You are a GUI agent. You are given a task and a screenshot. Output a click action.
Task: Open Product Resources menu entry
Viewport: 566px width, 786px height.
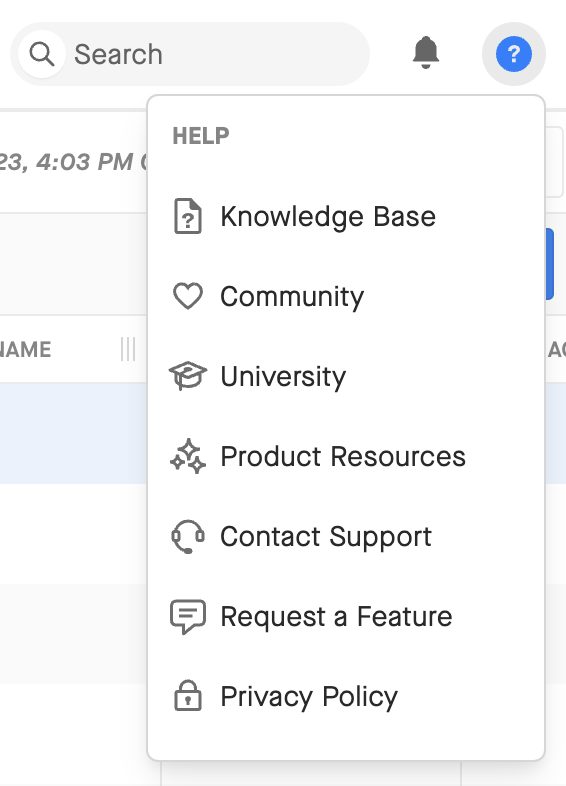346,457
